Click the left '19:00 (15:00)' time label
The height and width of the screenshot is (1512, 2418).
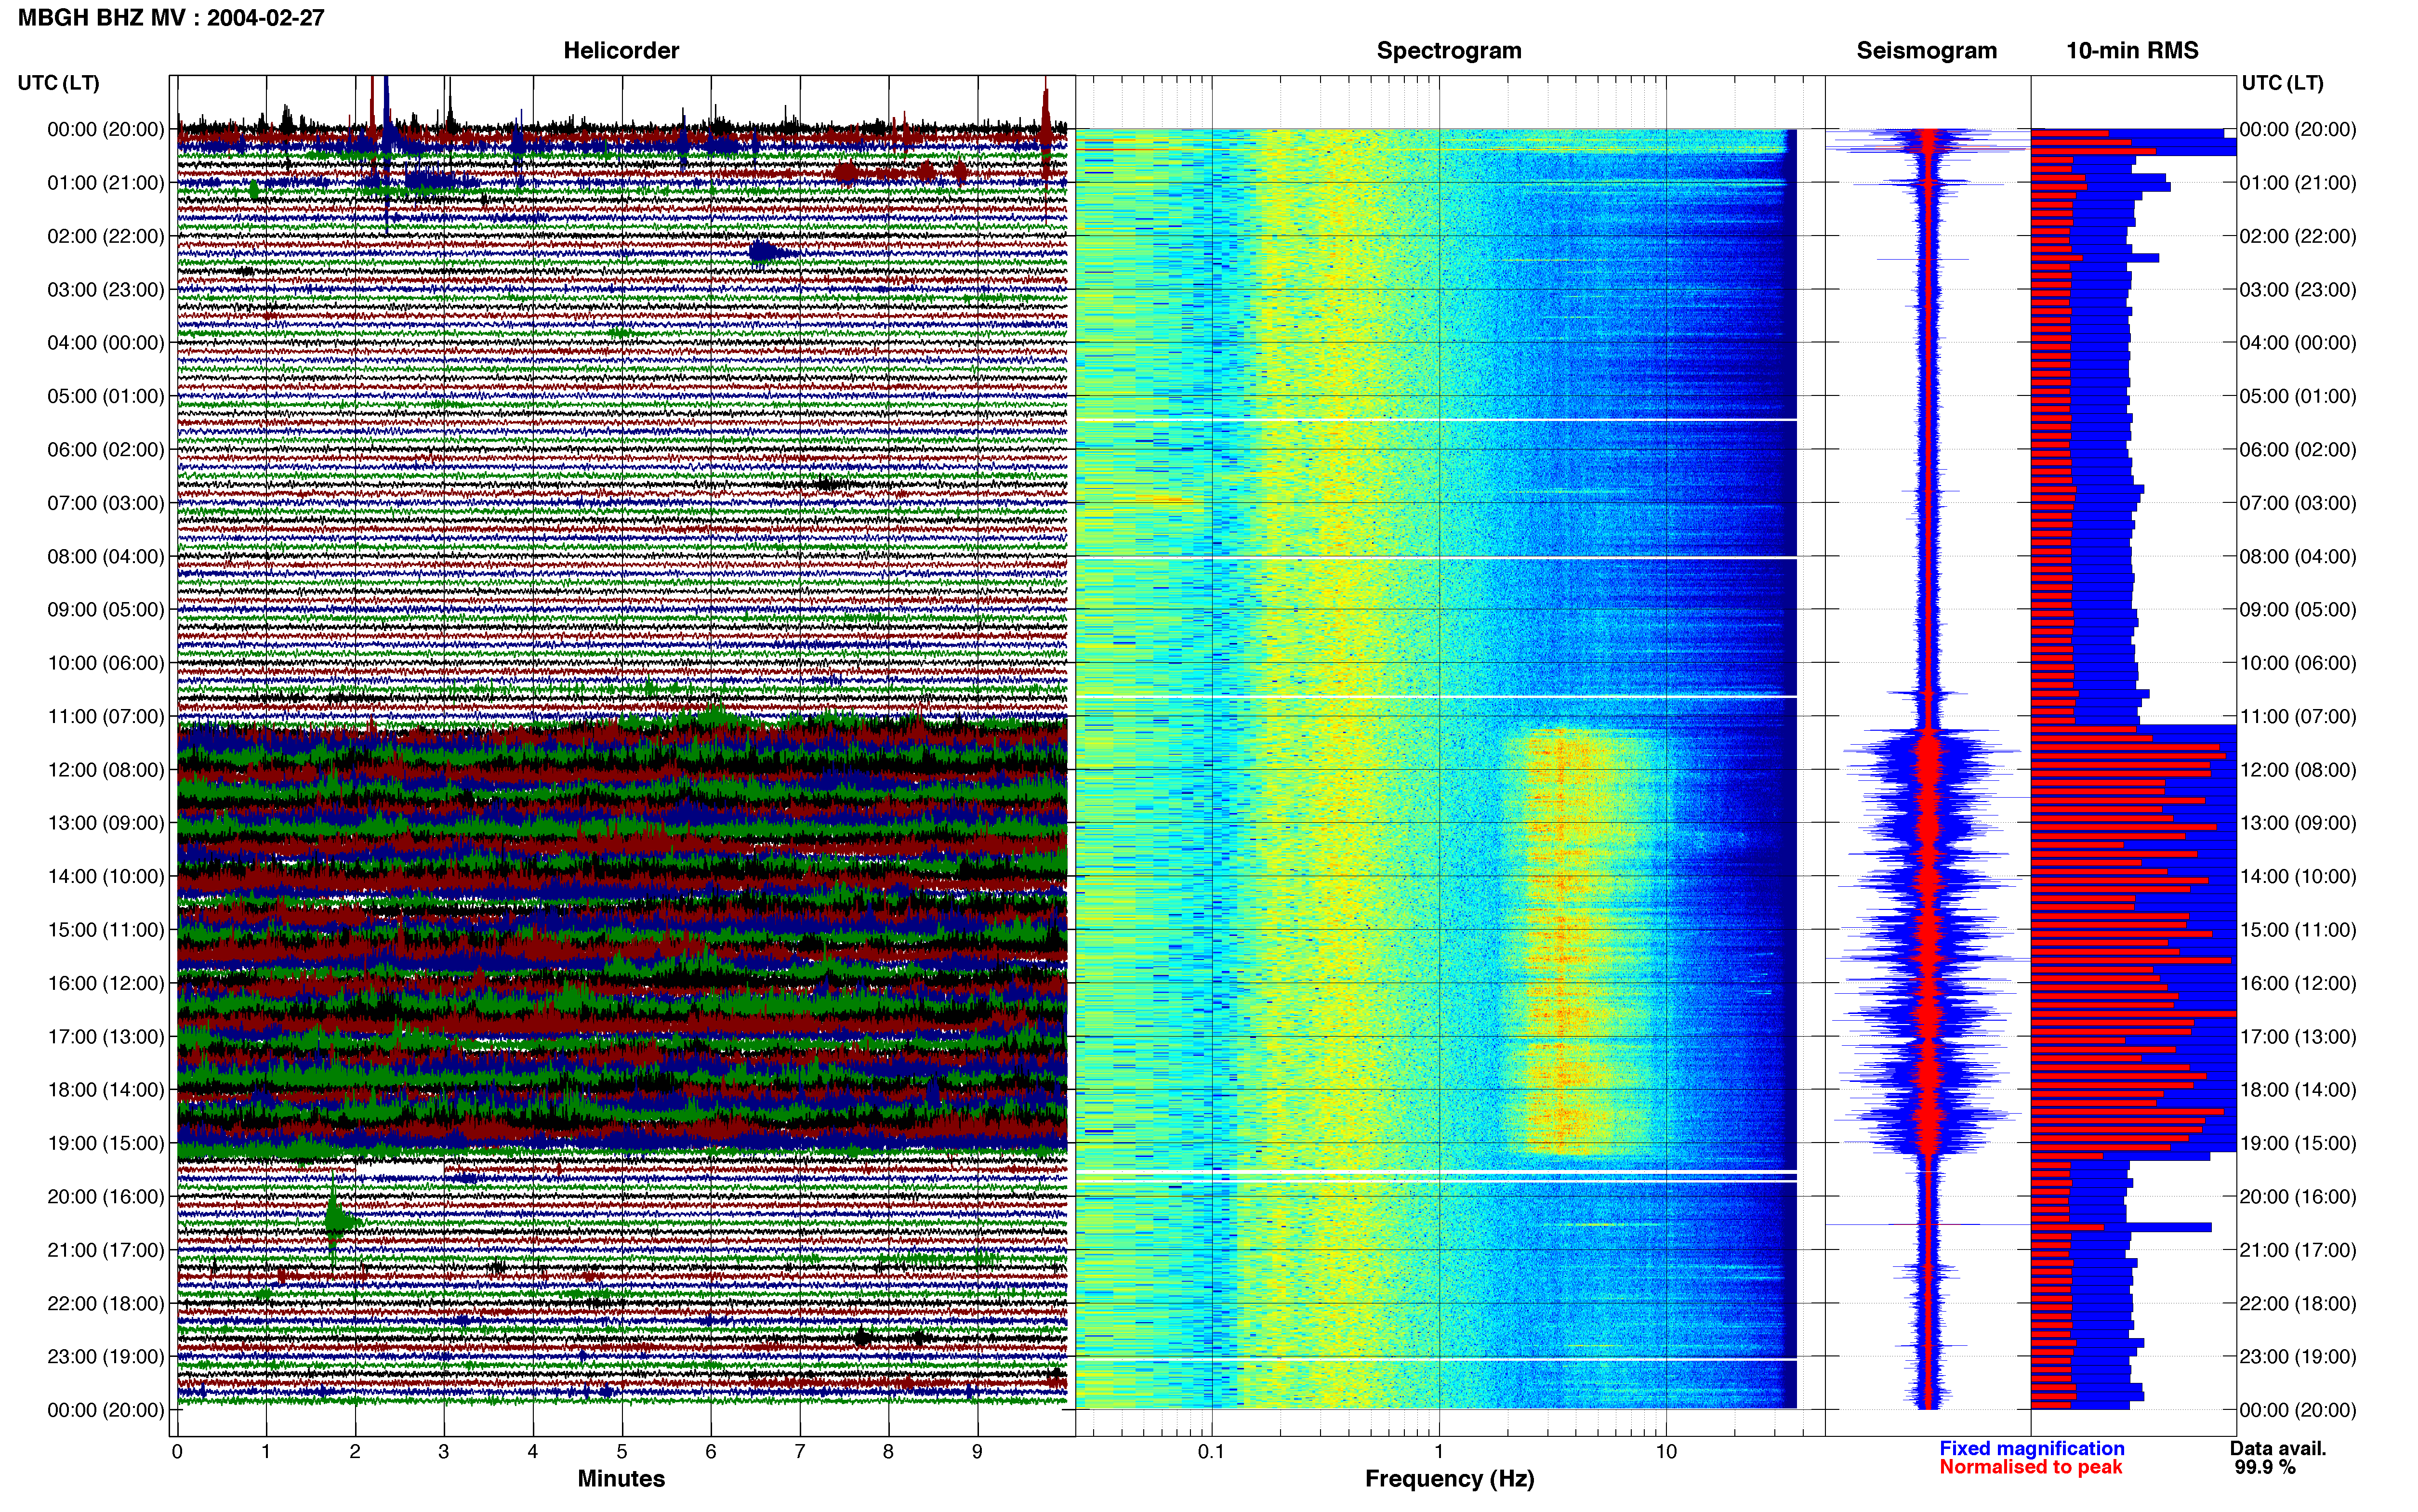click(106, 1142)
